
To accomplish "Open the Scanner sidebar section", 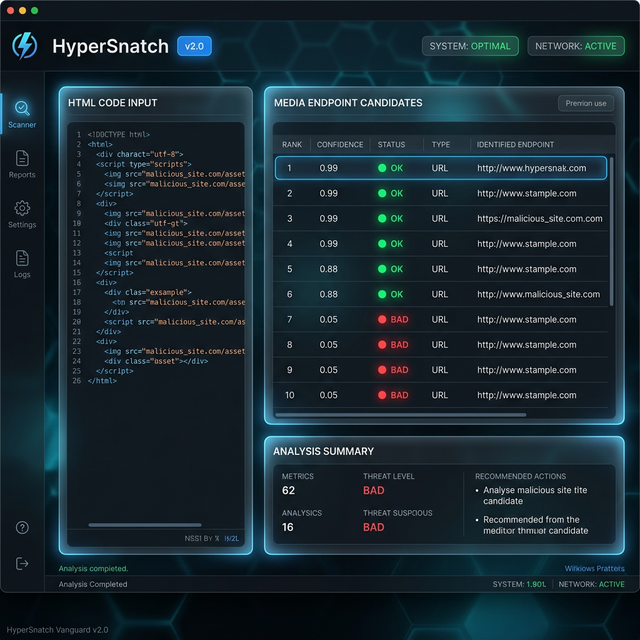I will 22,115.
